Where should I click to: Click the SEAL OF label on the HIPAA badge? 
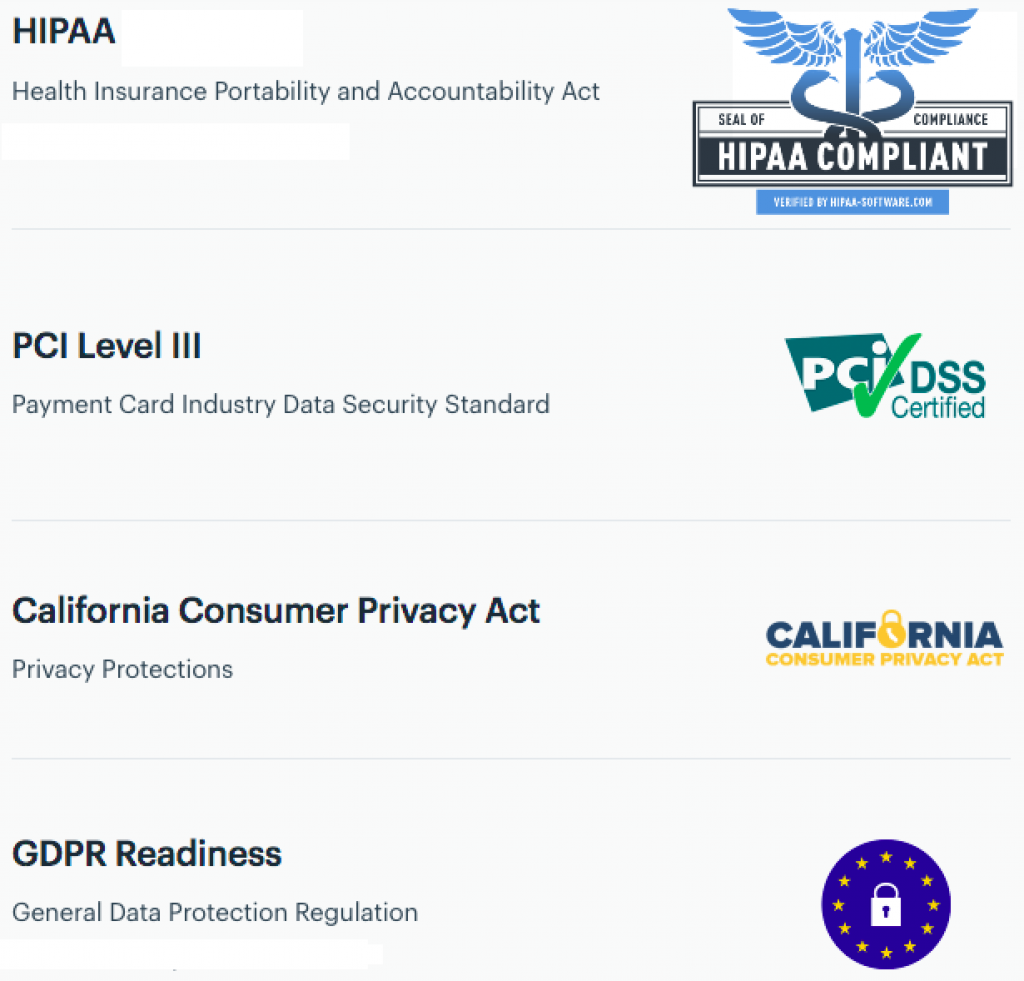[741, 120]
